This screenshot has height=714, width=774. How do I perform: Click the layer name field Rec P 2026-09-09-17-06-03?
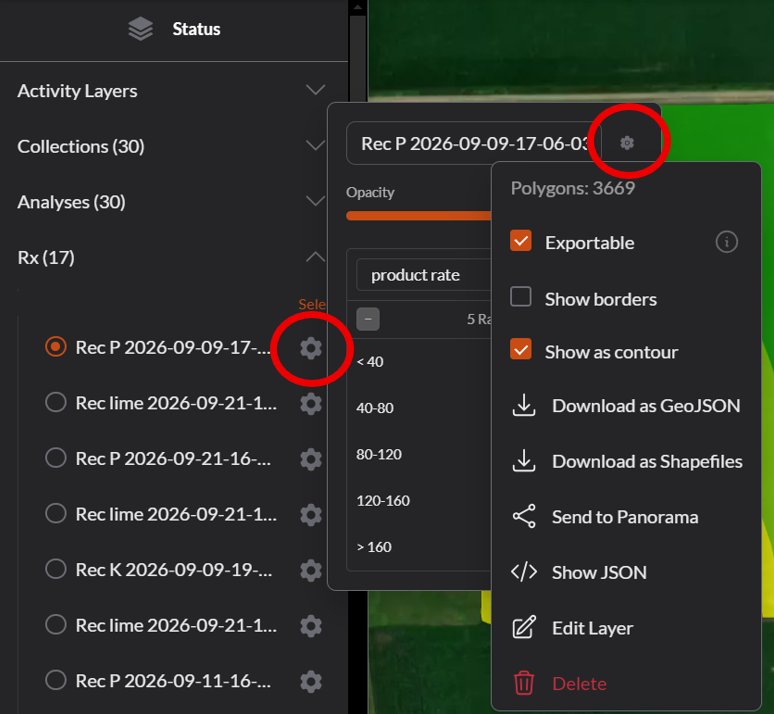click(474, 143)
